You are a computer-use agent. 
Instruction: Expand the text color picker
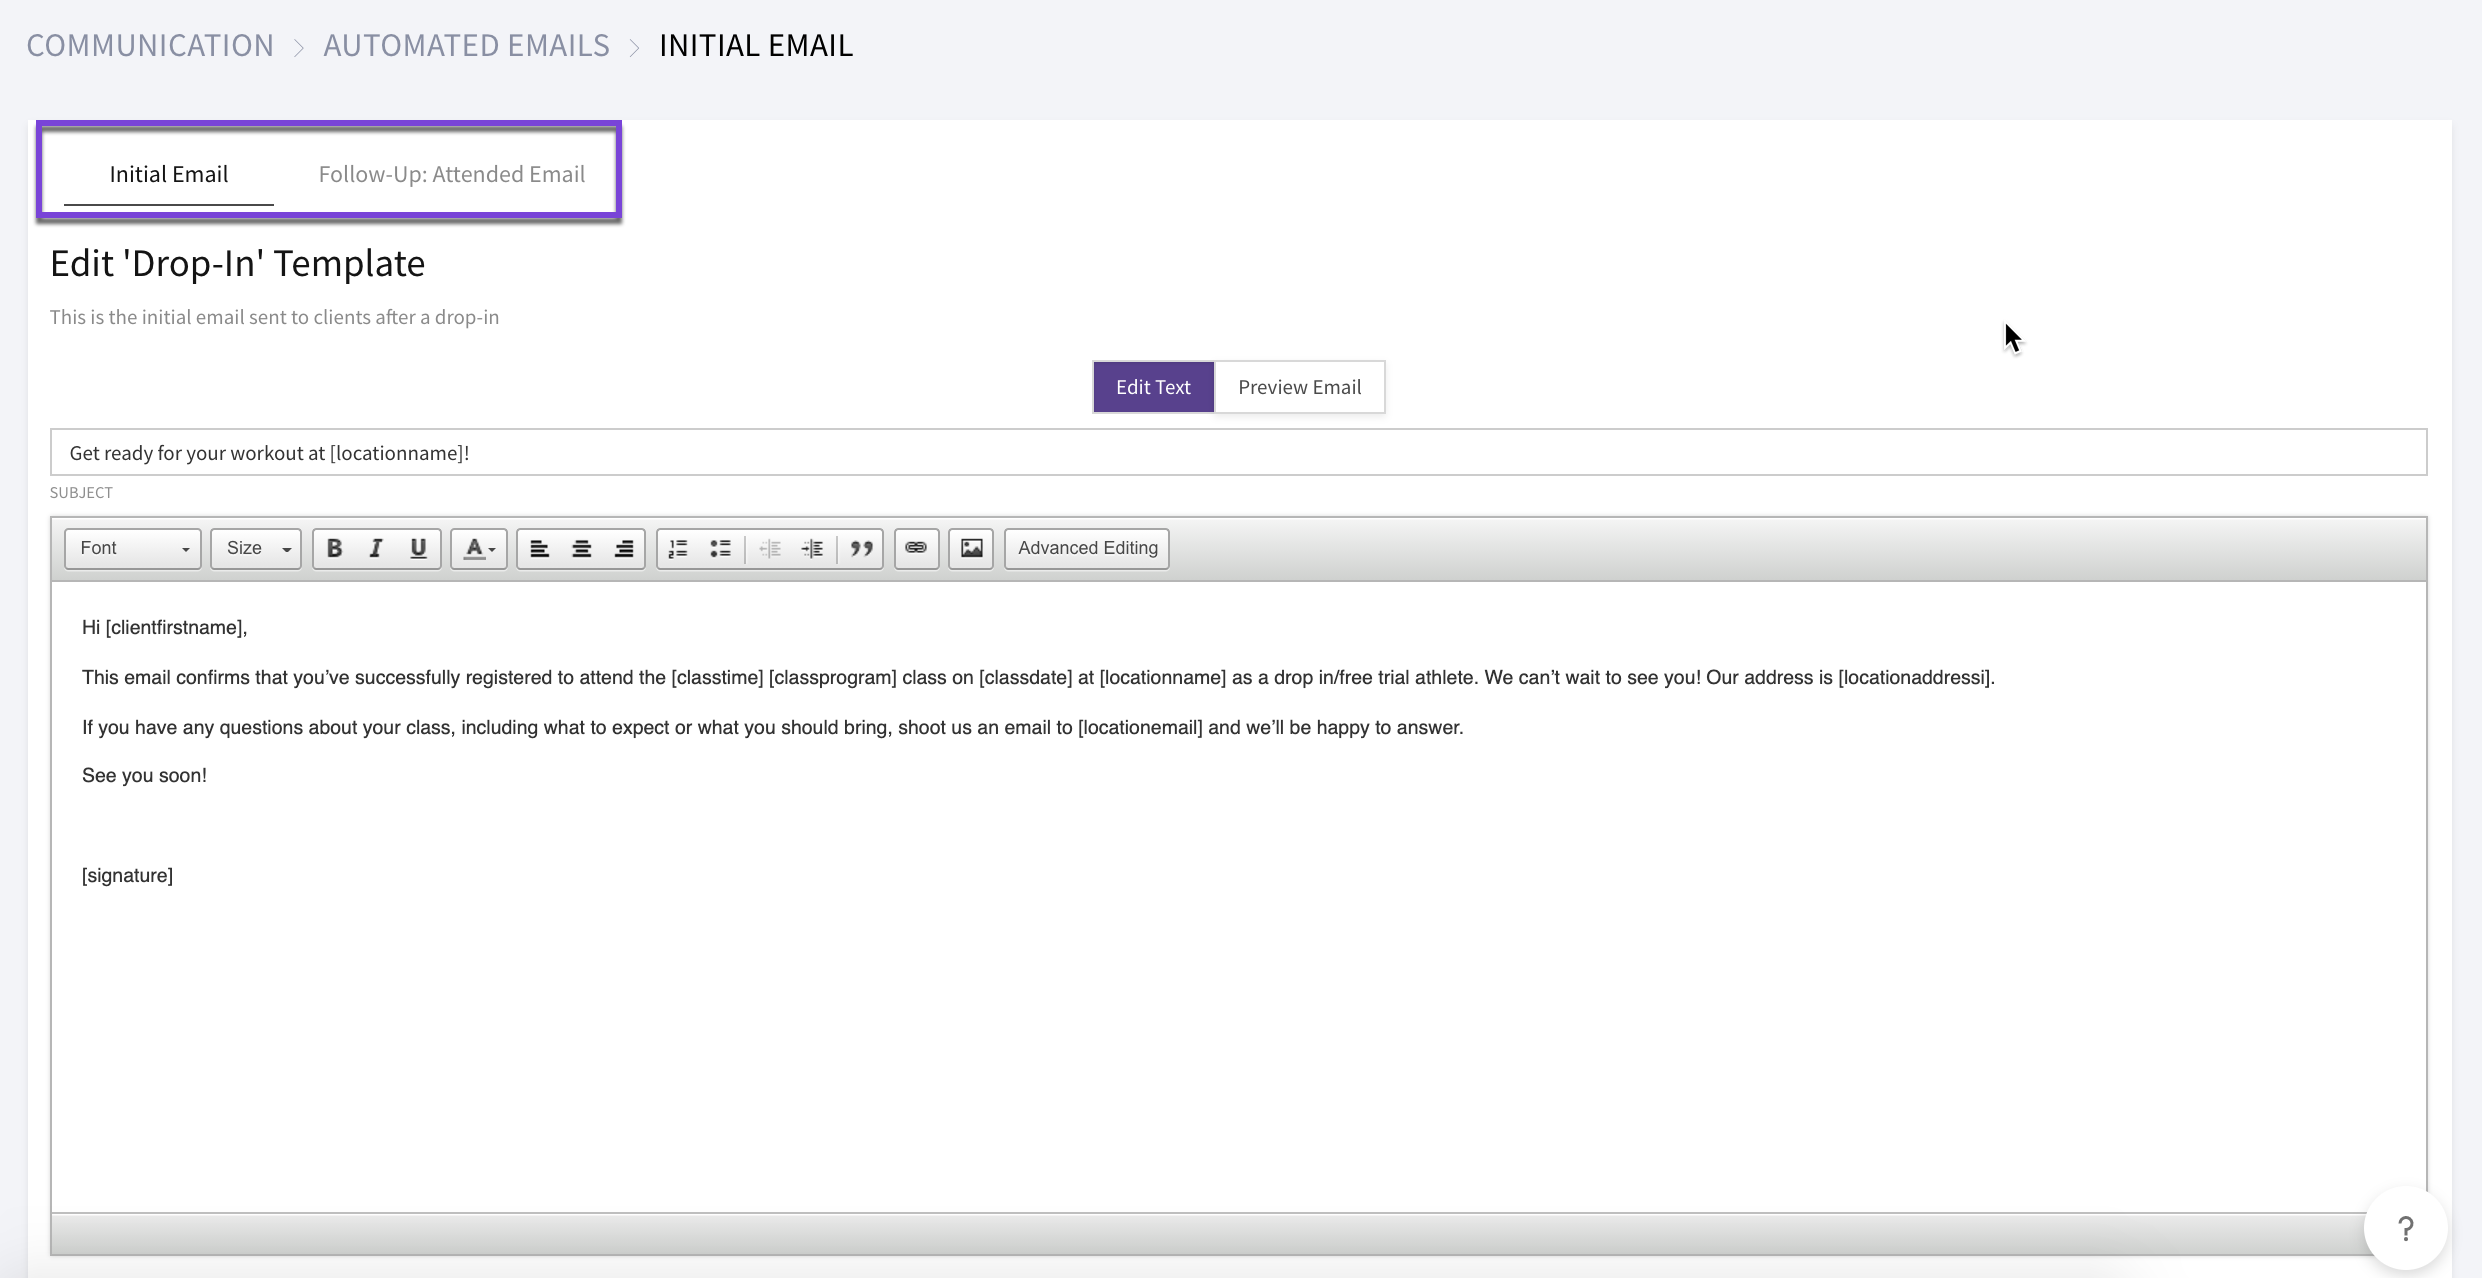491,548
